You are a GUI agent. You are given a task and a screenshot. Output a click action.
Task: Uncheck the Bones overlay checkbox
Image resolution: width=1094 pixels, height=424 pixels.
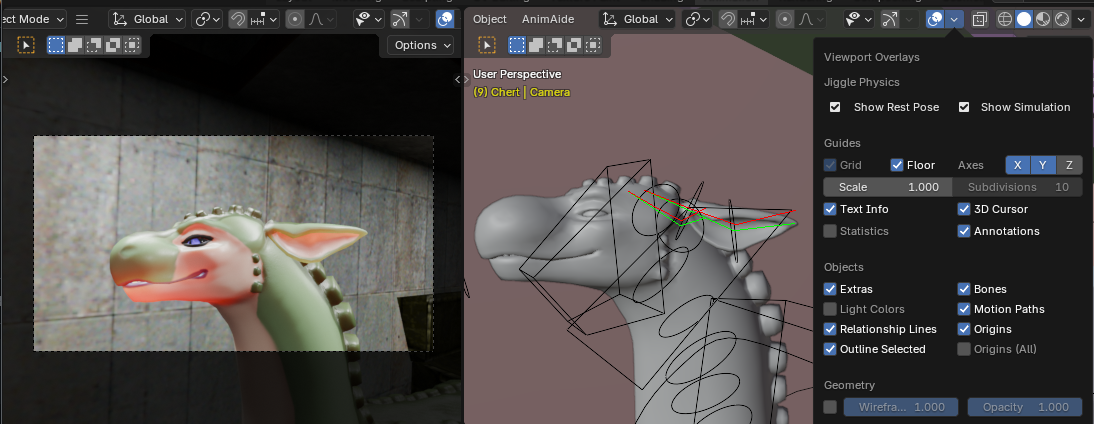click(x=964, y=289)
